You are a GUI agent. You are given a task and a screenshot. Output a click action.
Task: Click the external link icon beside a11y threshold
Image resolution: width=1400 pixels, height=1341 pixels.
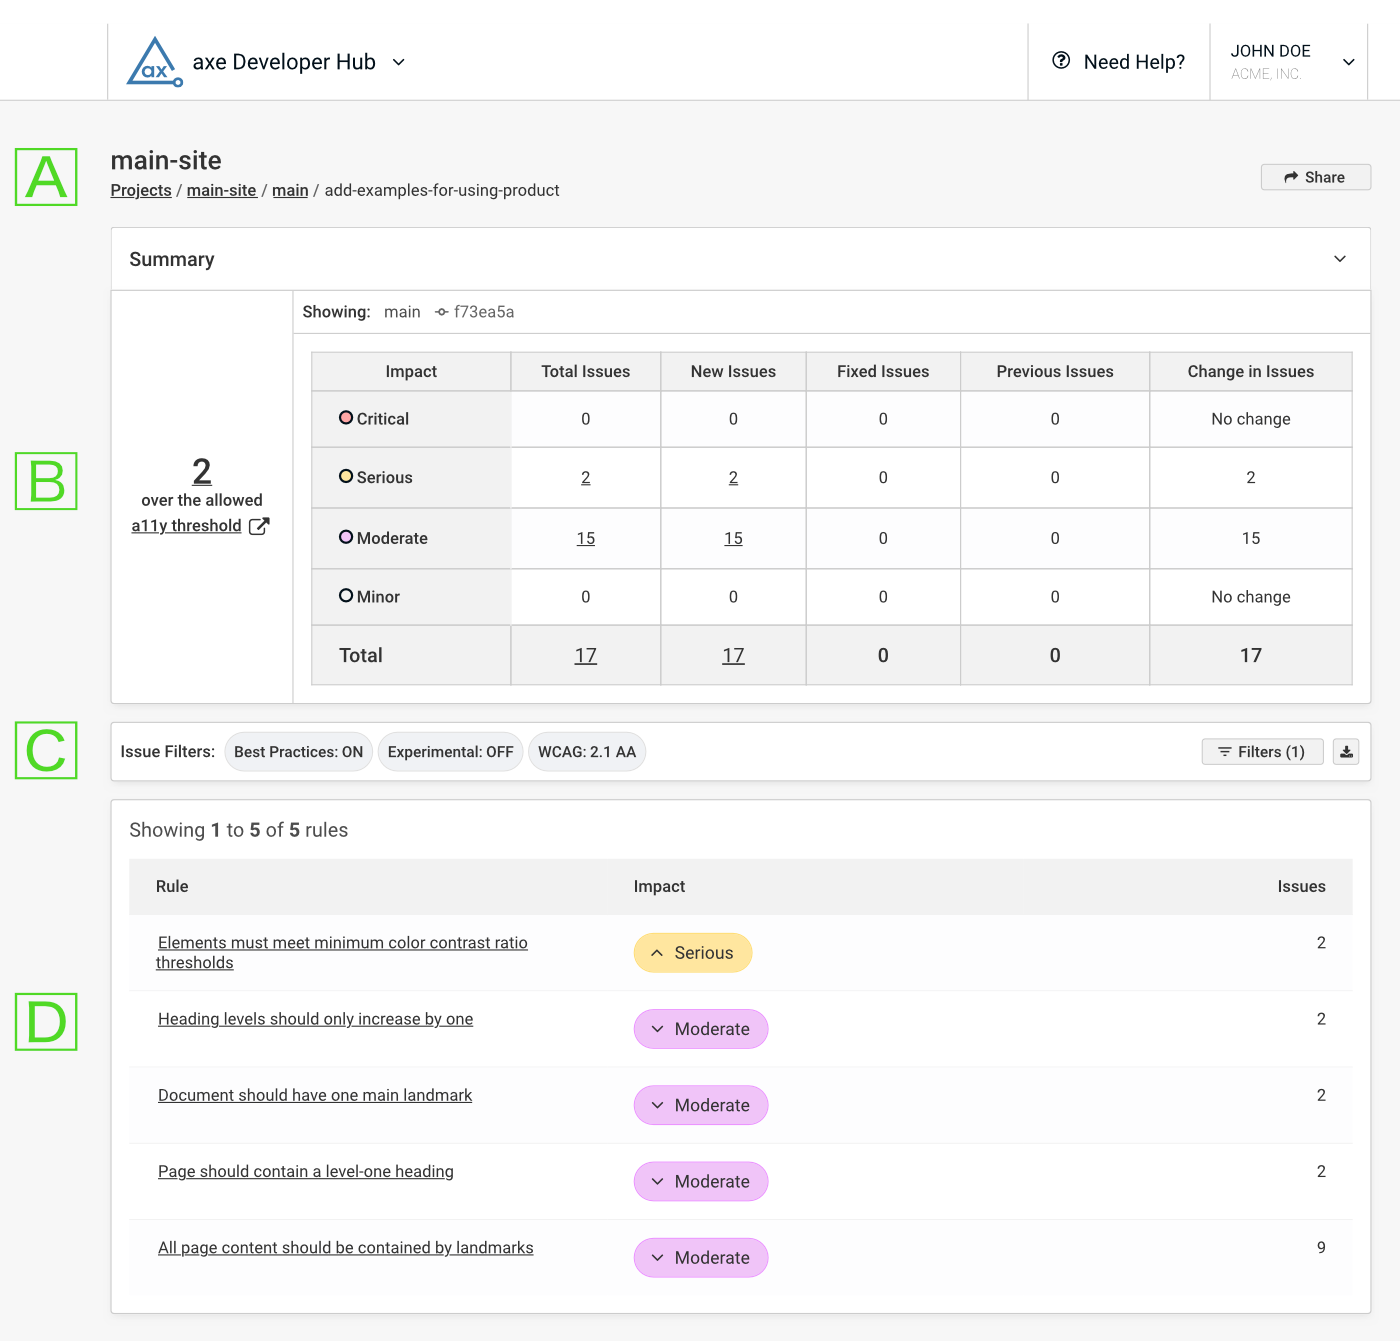[x=259, y=525]
